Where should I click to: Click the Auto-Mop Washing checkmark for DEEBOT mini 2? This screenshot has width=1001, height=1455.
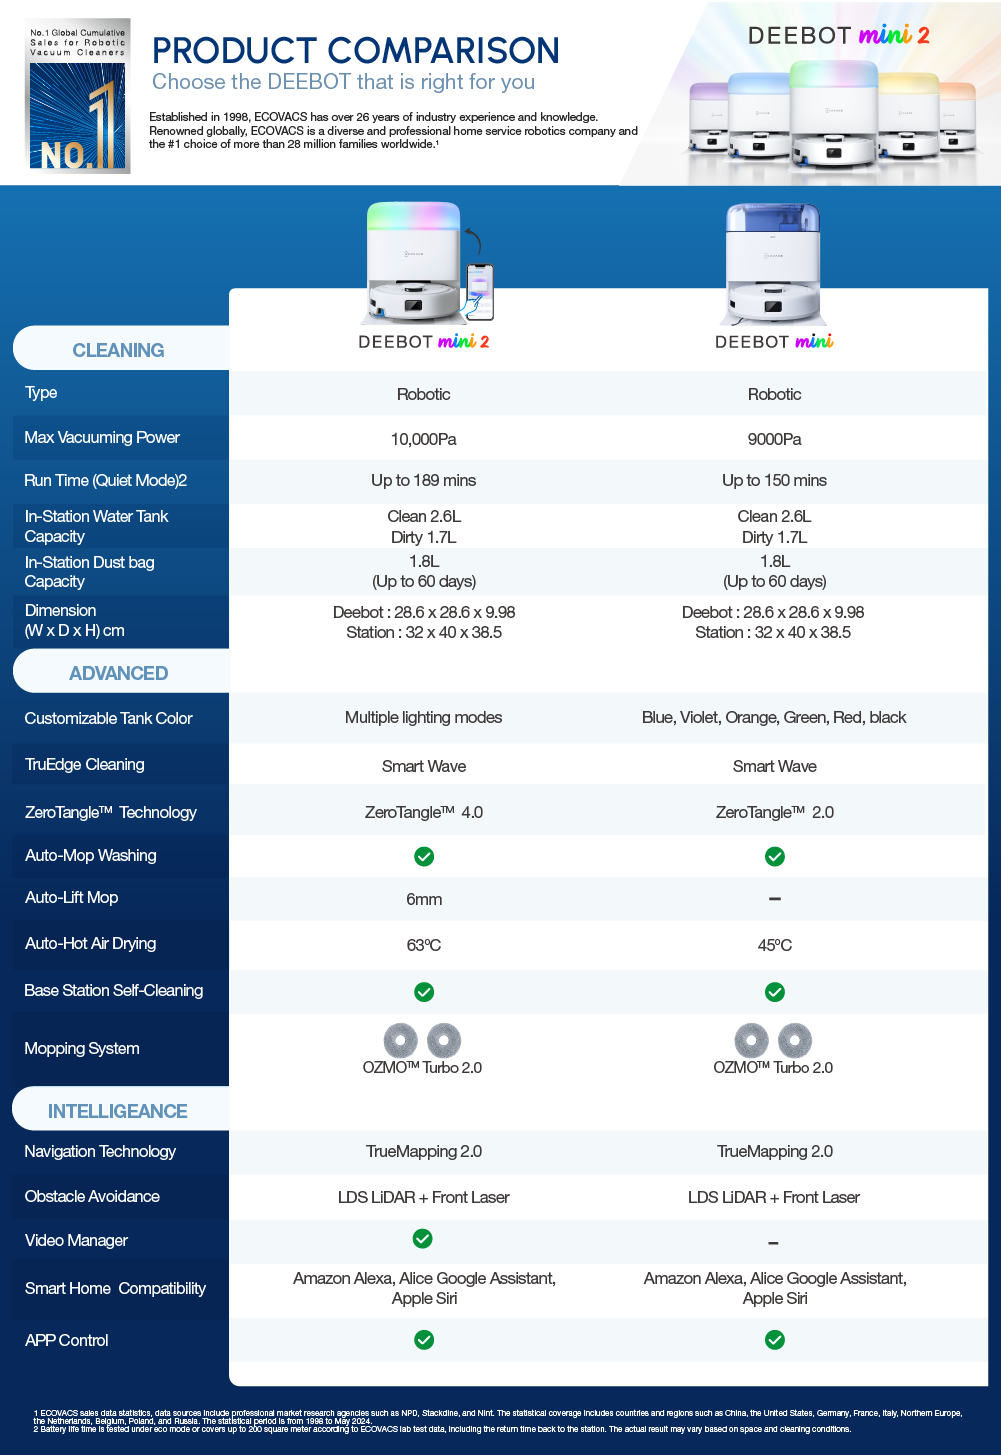(x=424, y=856)
